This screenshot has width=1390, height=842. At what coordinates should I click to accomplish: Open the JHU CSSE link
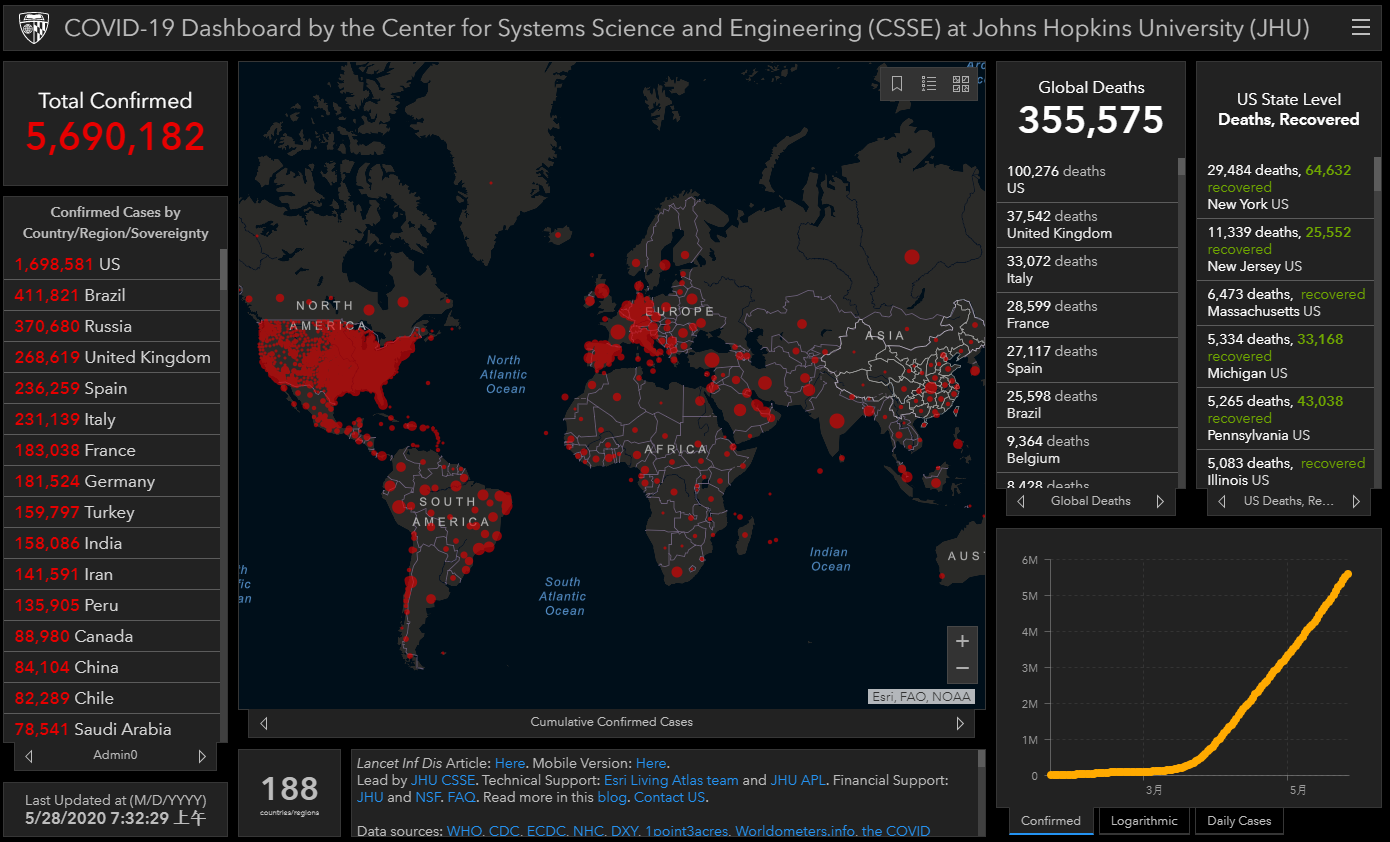click(443, 780)
